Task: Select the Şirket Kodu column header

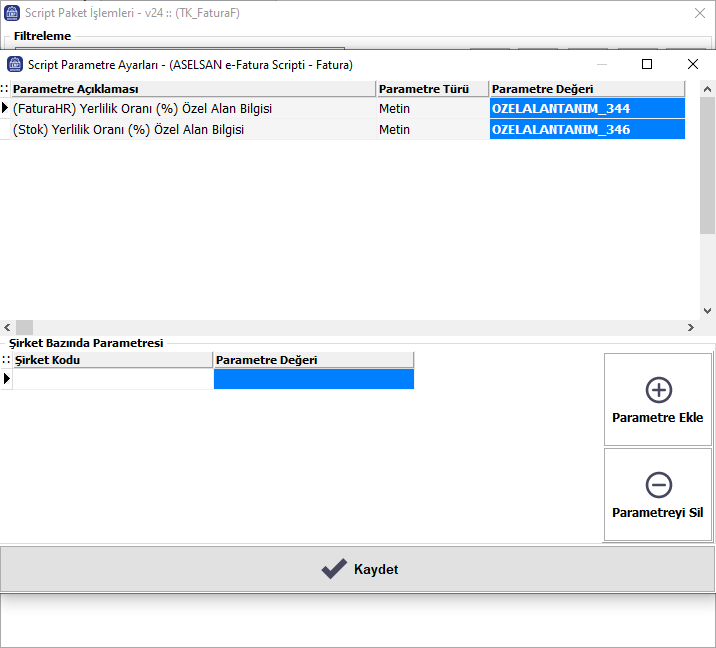Action: coord(110,360)
